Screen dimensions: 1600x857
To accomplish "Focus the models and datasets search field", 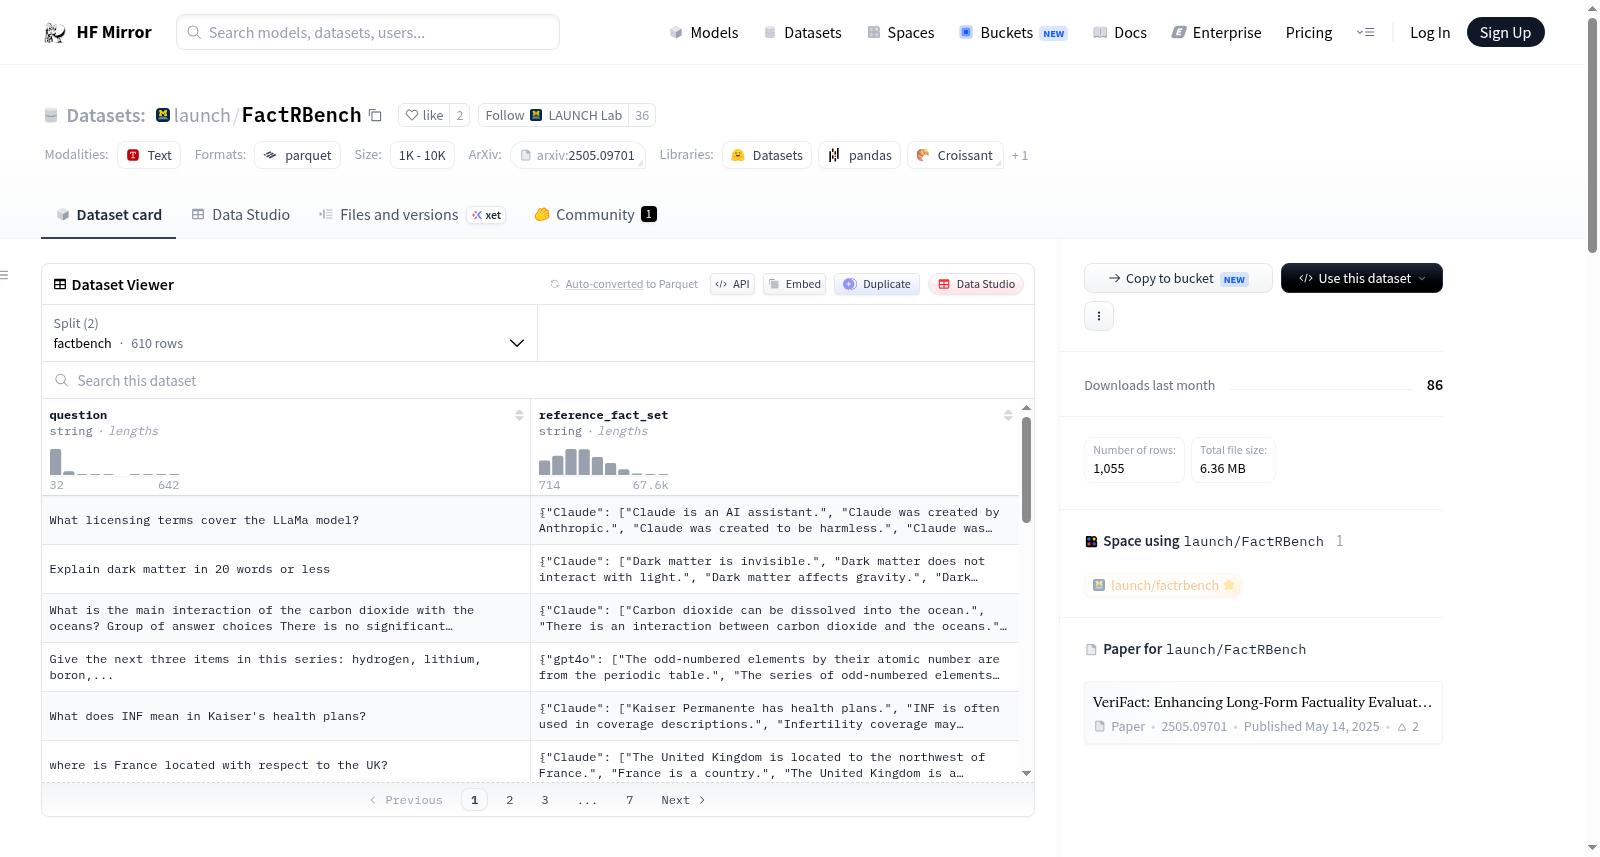I will pyautogui.click(x=368, y=32).
